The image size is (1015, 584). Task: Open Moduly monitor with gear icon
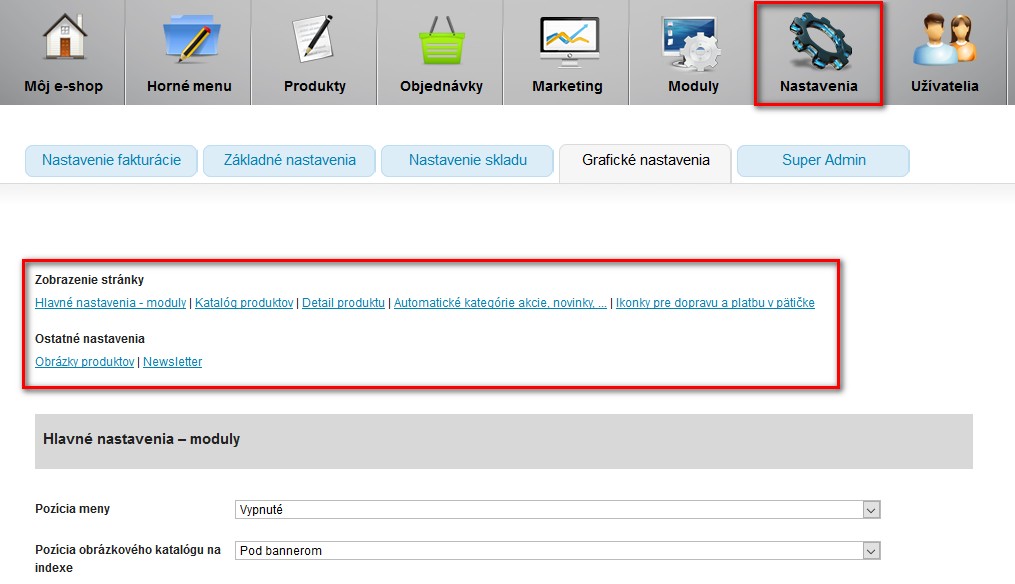[x=693, y=40]
